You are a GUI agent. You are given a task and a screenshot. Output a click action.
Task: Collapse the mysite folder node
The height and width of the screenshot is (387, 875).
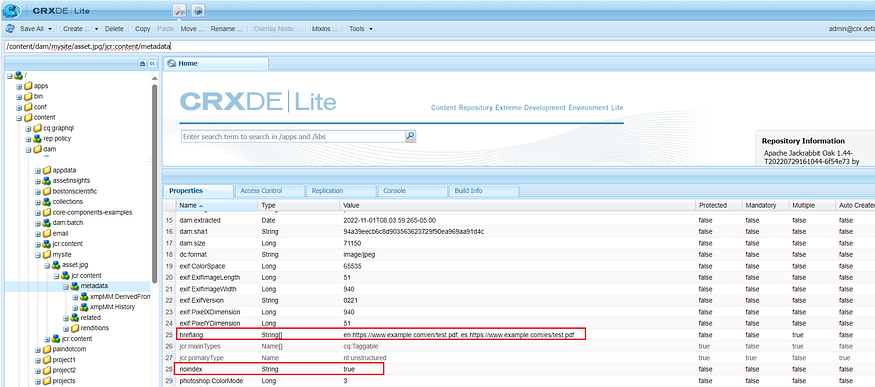click(x=37, y=254)
